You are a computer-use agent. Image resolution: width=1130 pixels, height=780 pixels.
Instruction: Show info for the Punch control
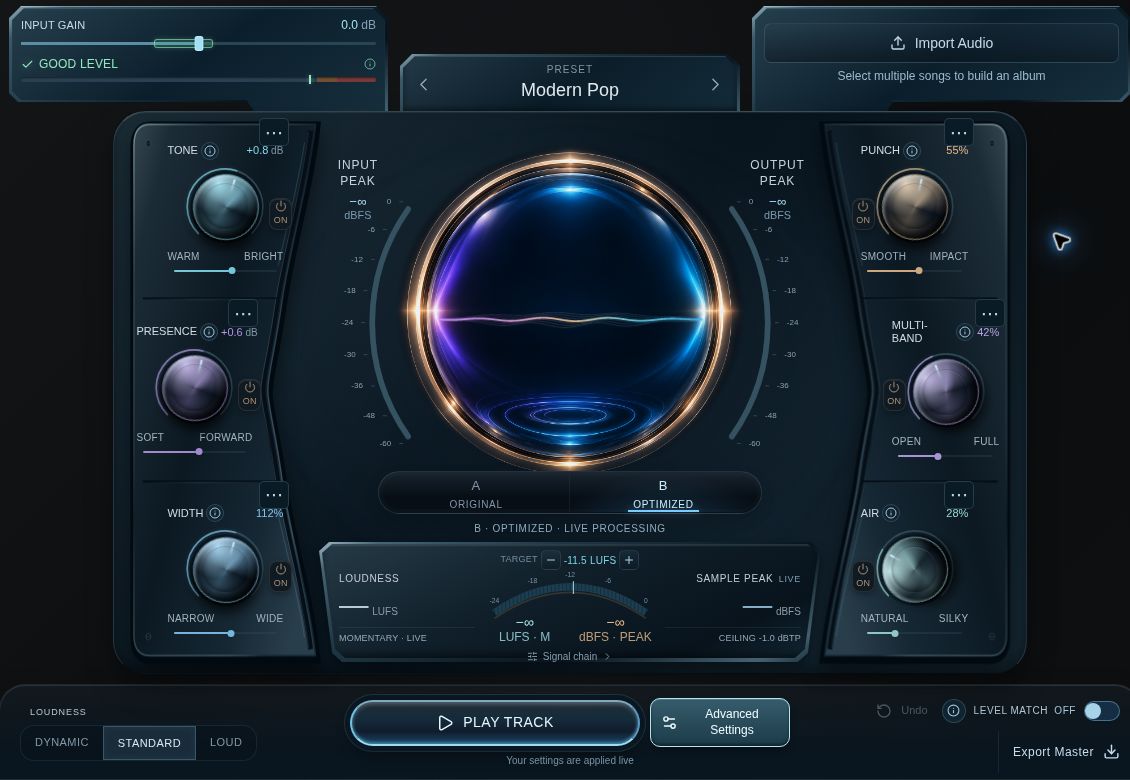(912, 151)
